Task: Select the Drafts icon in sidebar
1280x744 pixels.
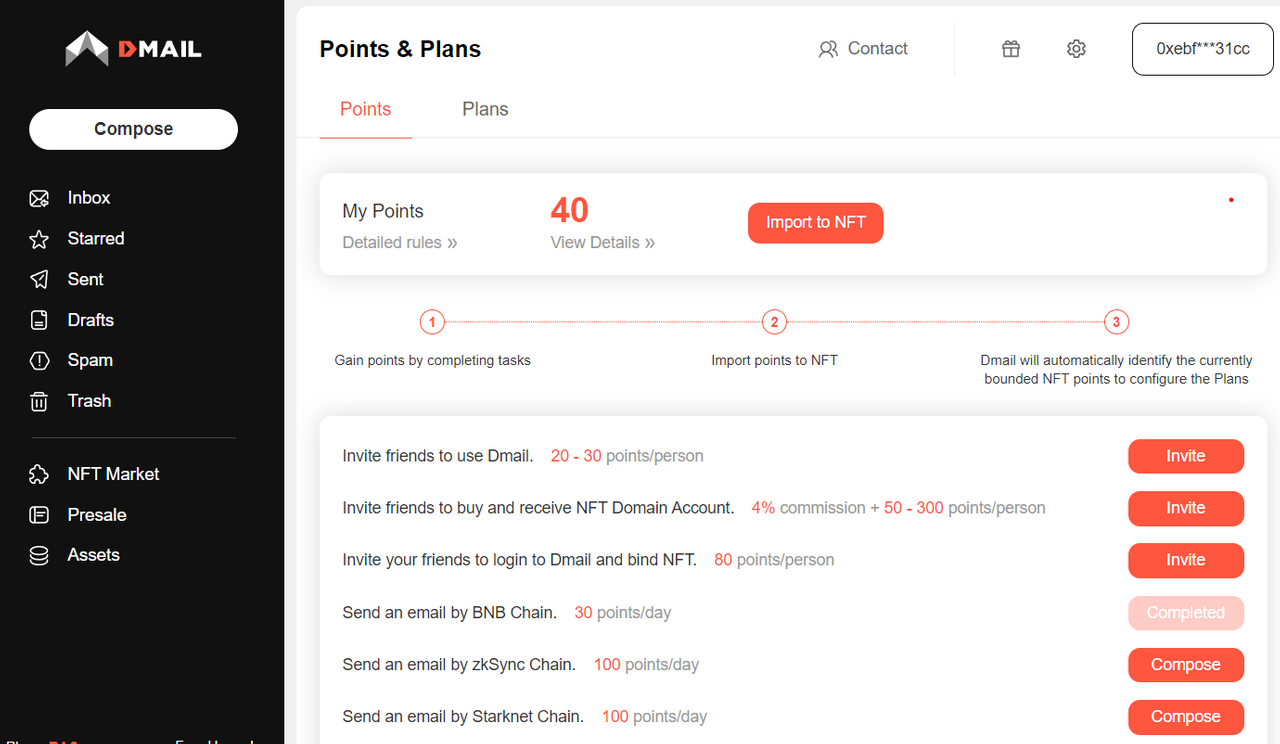Action: coord(39,320)
